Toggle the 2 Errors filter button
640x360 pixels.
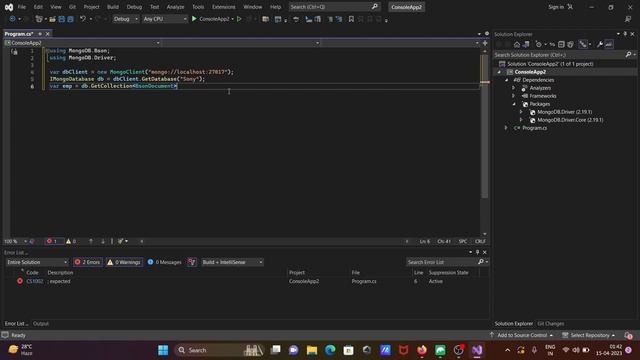pyautogui.click(x=87, y=262)
